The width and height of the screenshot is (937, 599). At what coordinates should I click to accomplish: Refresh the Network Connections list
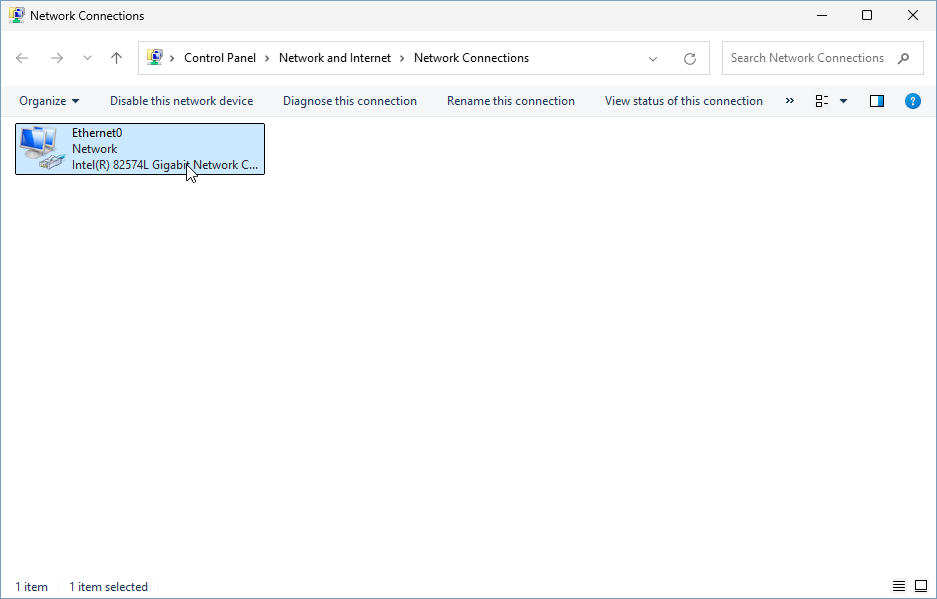click(x=689, y=58)
